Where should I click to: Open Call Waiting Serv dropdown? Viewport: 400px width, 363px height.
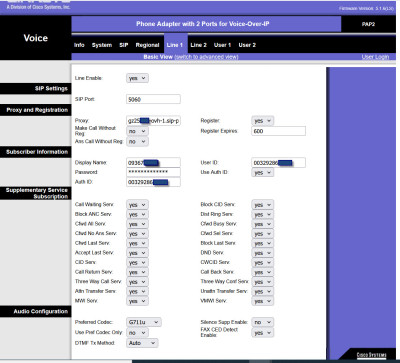click(137, 205)
